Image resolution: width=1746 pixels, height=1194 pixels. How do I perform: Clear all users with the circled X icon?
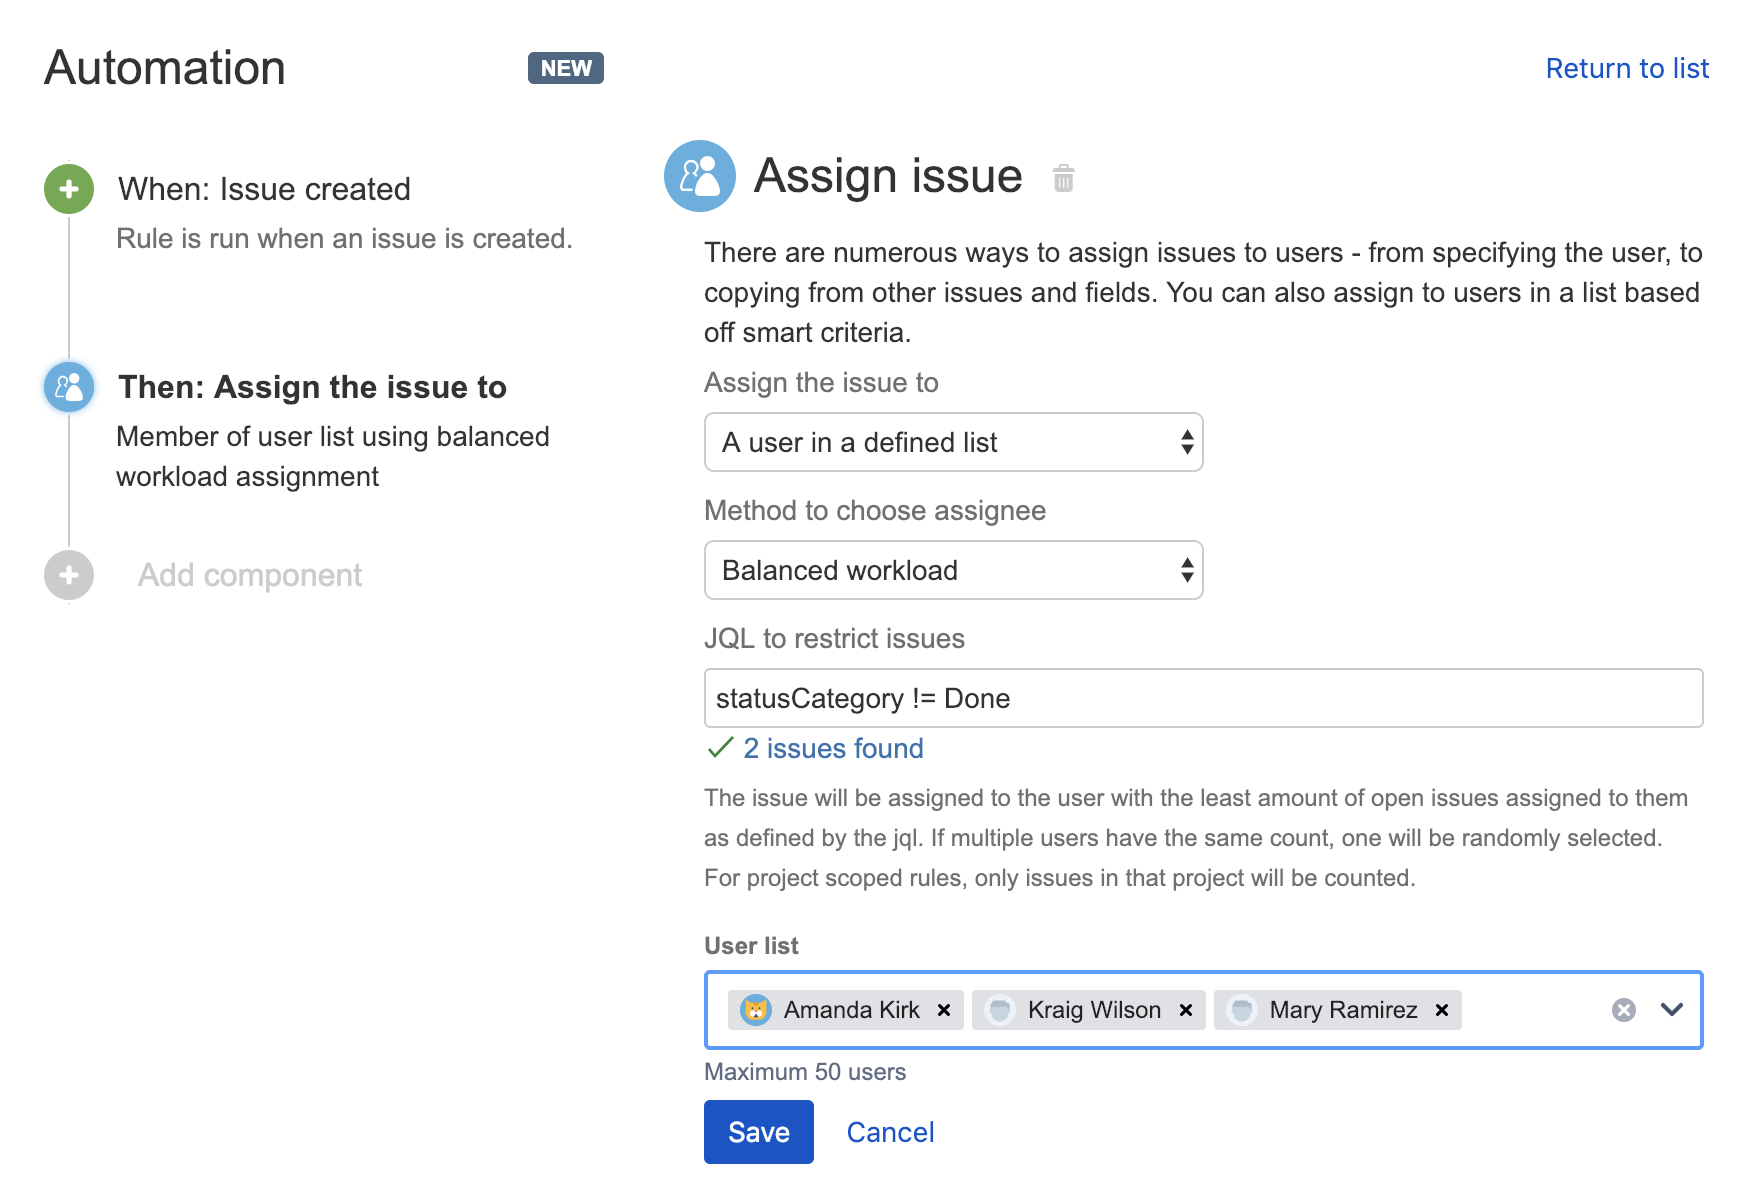[1623, 1010]
